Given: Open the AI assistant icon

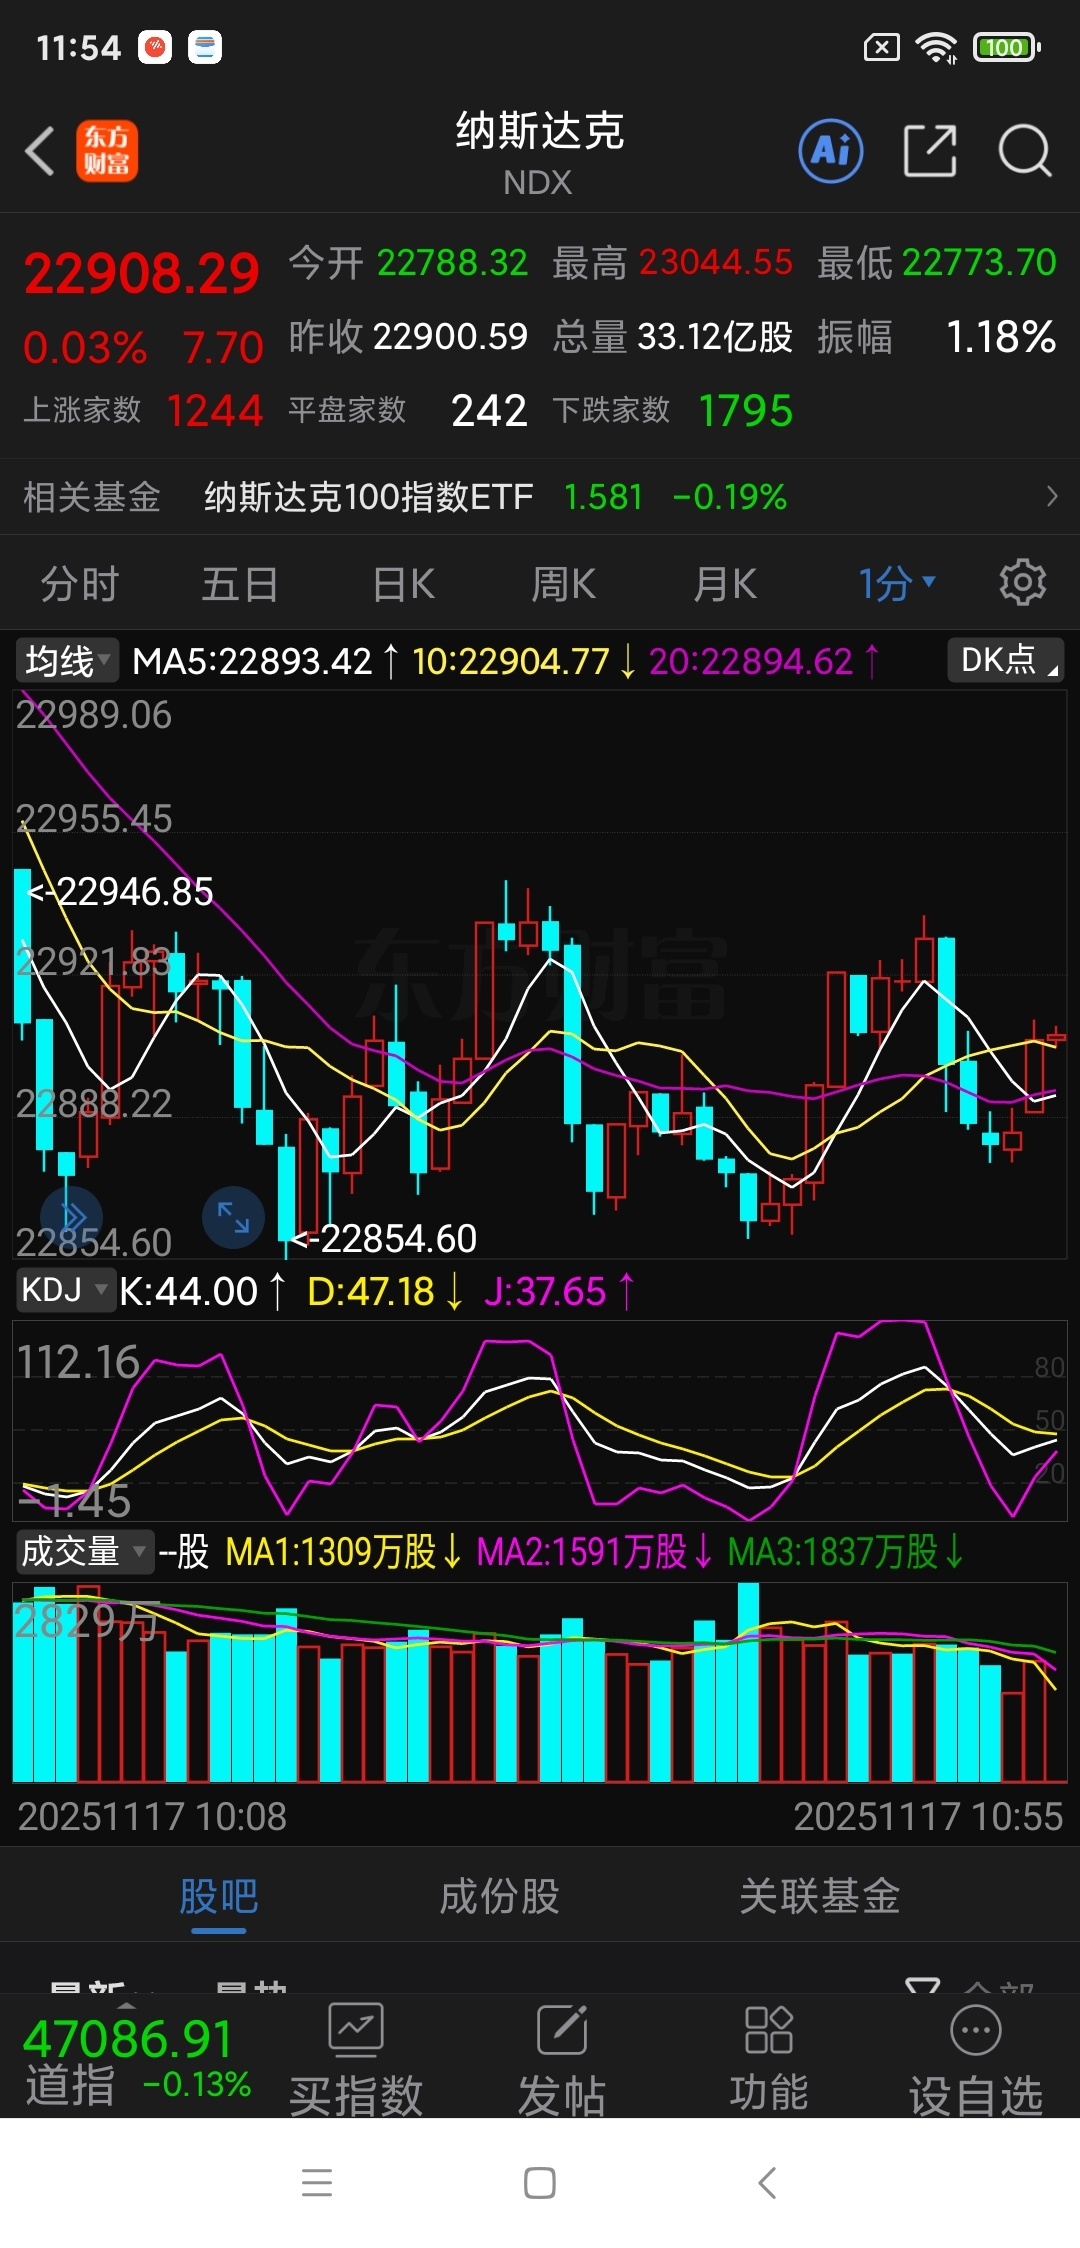Looking at the screenshot, I should pyautogui.click(x=831, y=151).
